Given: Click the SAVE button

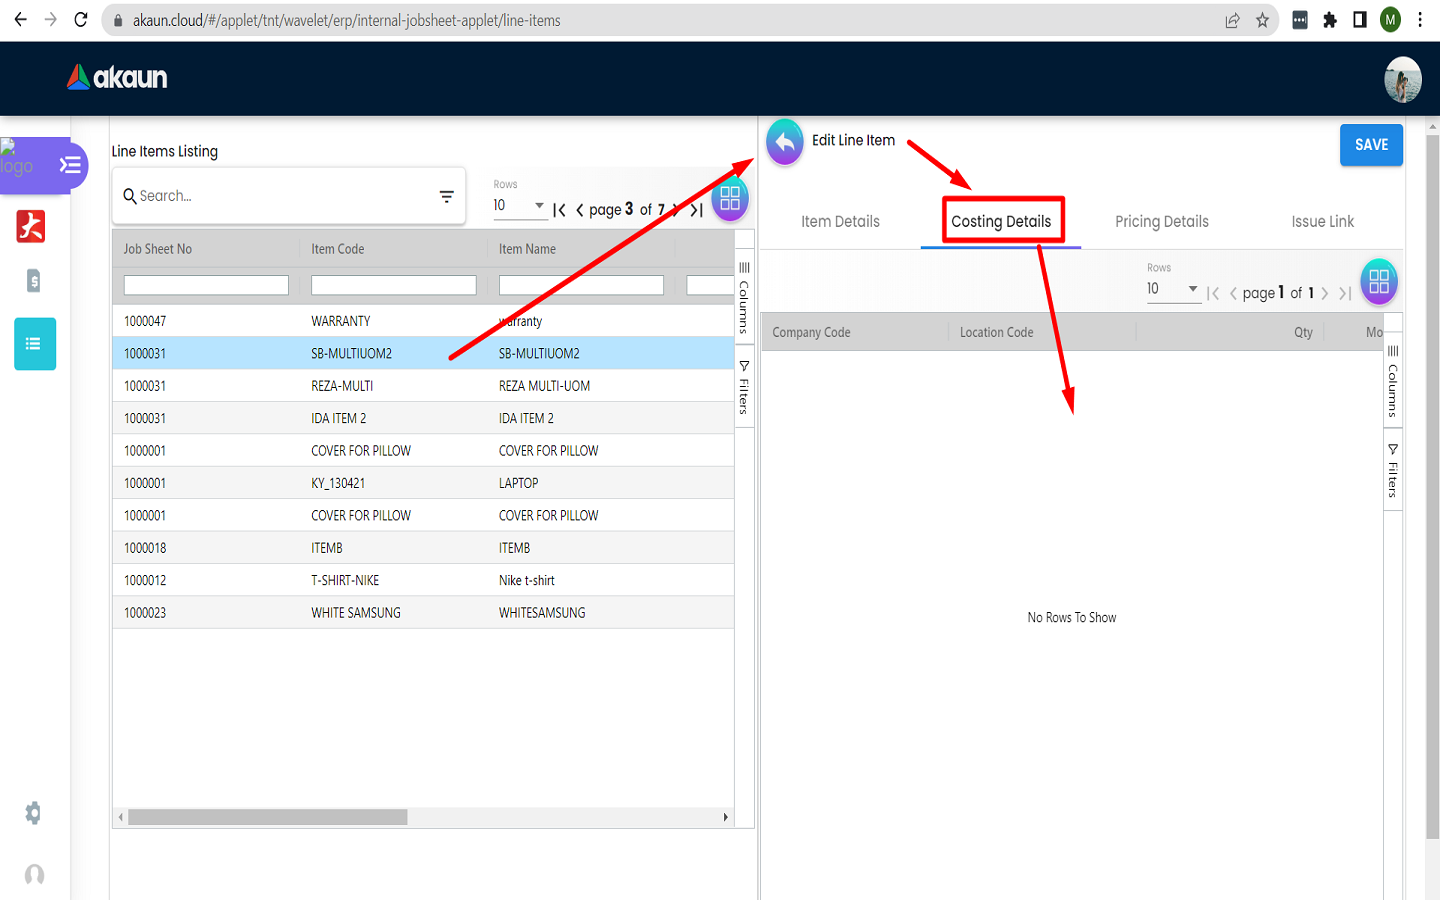Looking at the screenshot, I should (x=1371, y=145).
